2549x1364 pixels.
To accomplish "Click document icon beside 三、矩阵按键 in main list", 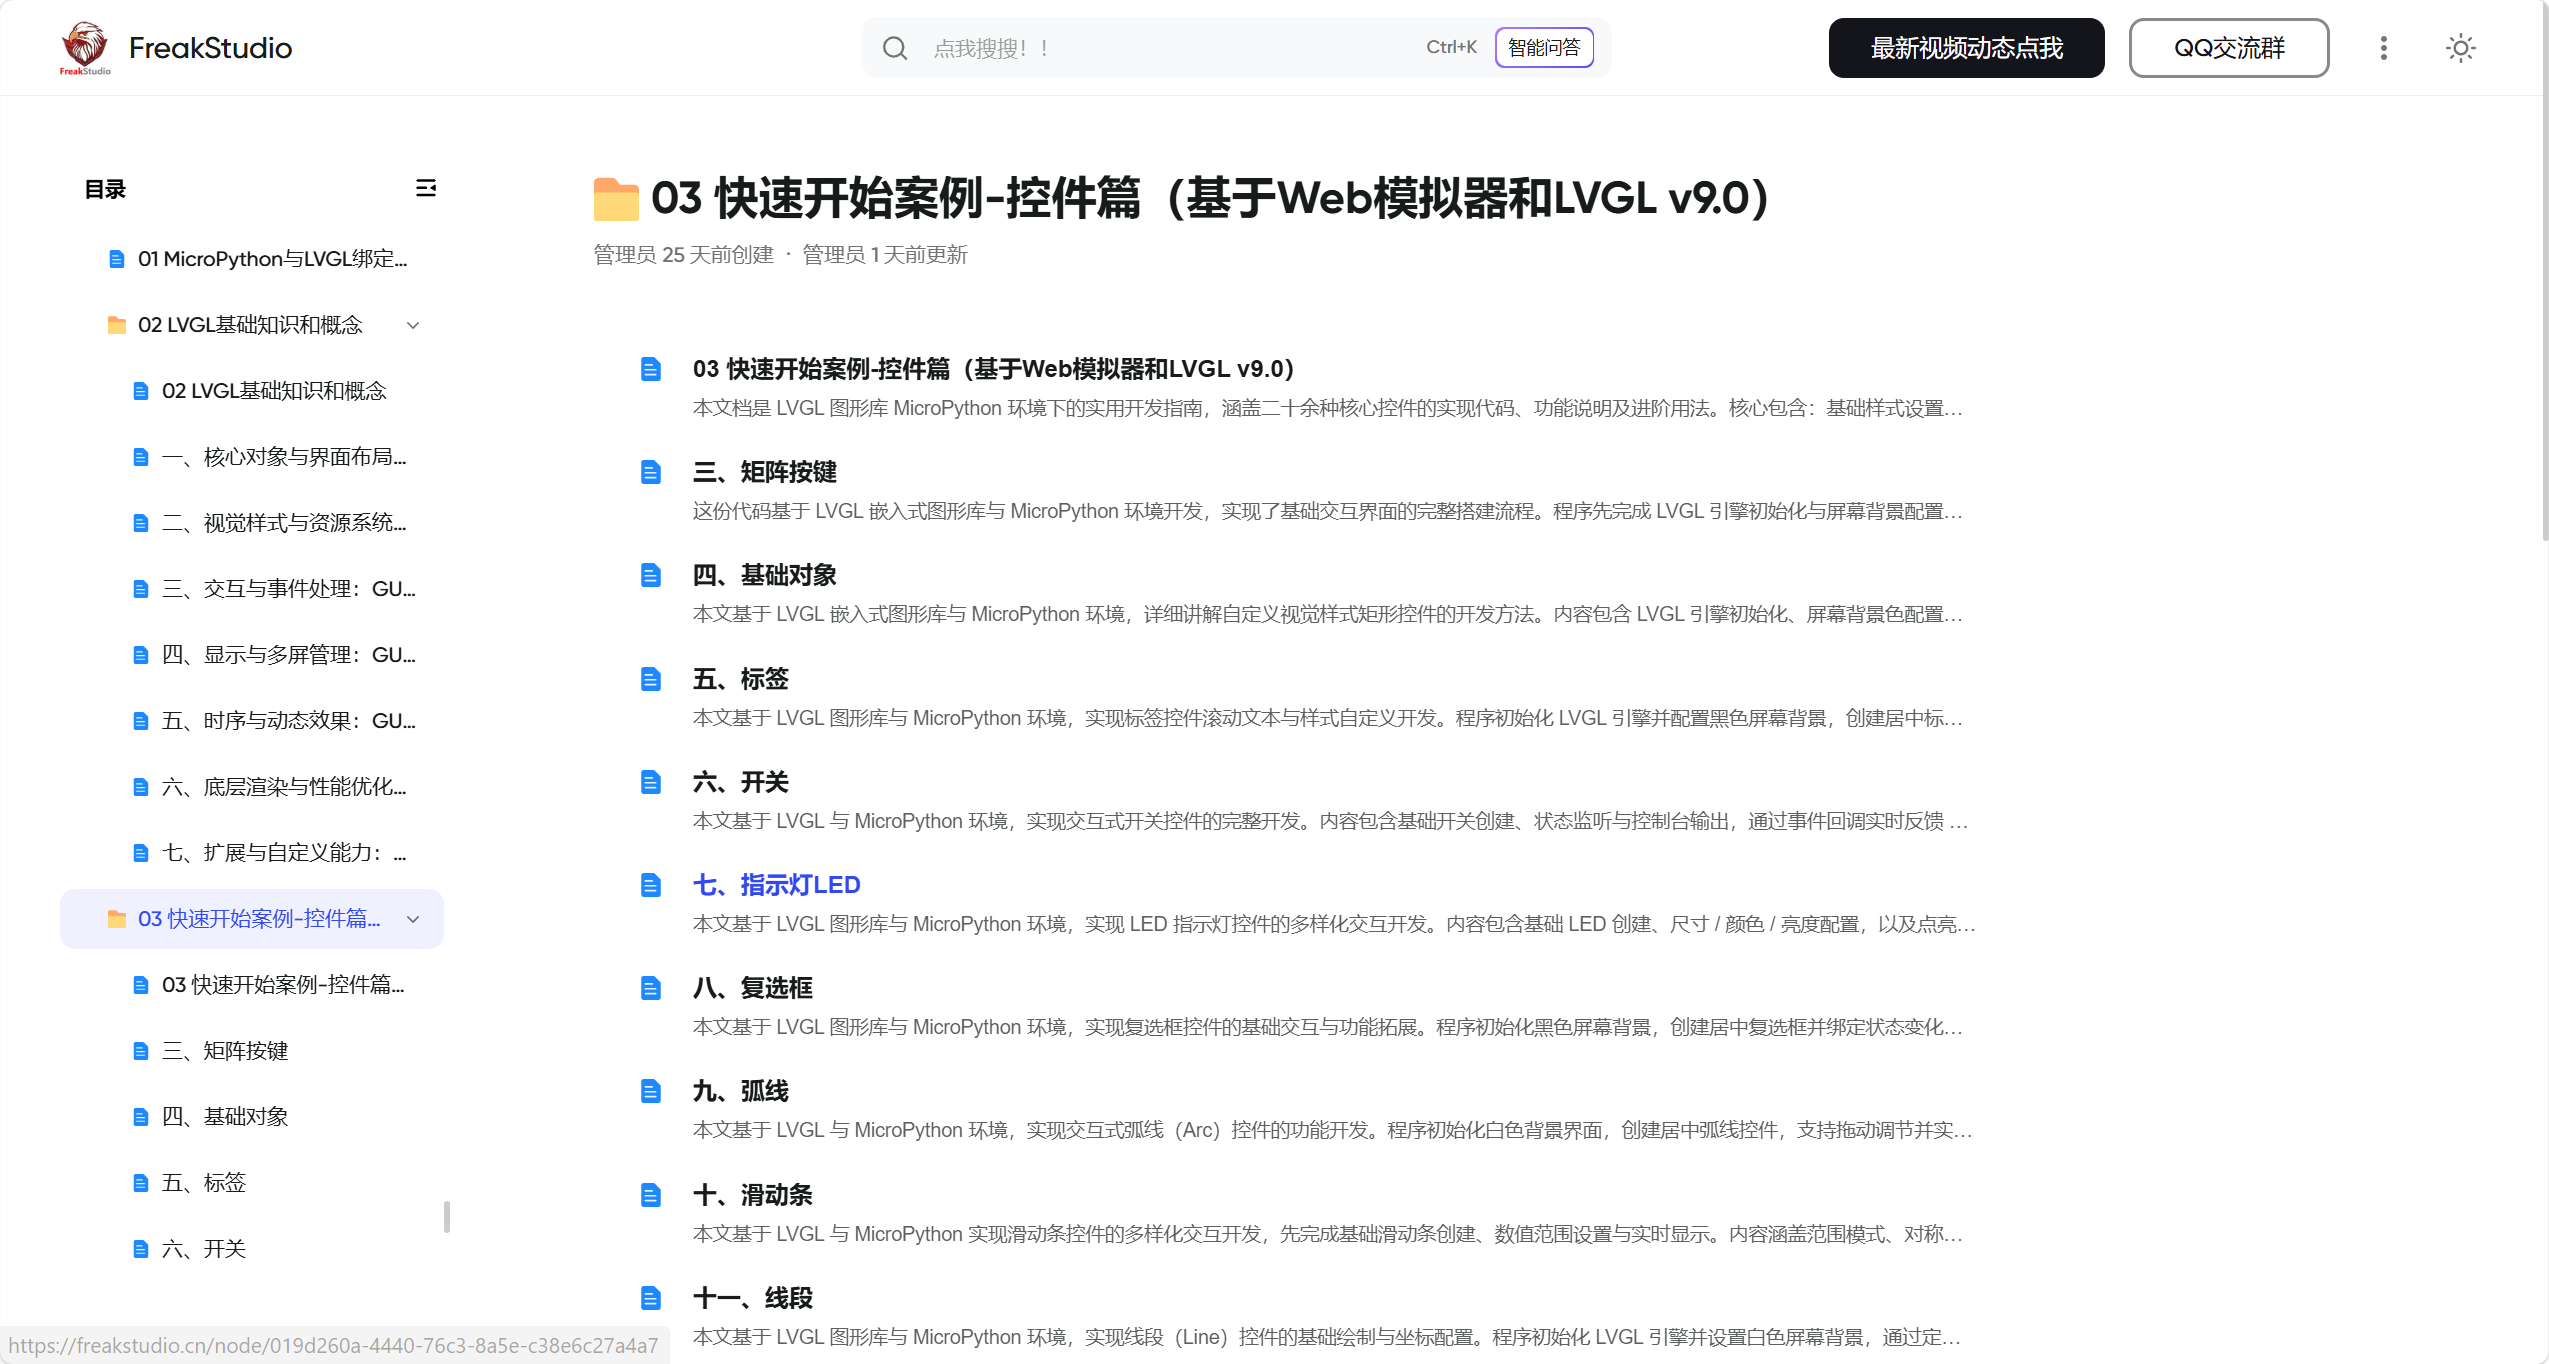I will [651, 472].
